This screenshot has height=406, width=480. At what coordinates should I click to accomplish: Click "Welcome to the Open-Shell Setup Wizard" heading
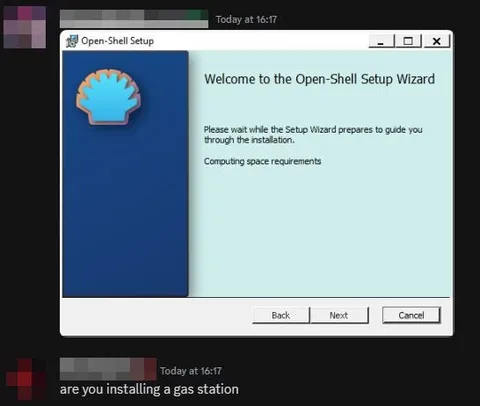pyautogui.click(x=319, y=79)
